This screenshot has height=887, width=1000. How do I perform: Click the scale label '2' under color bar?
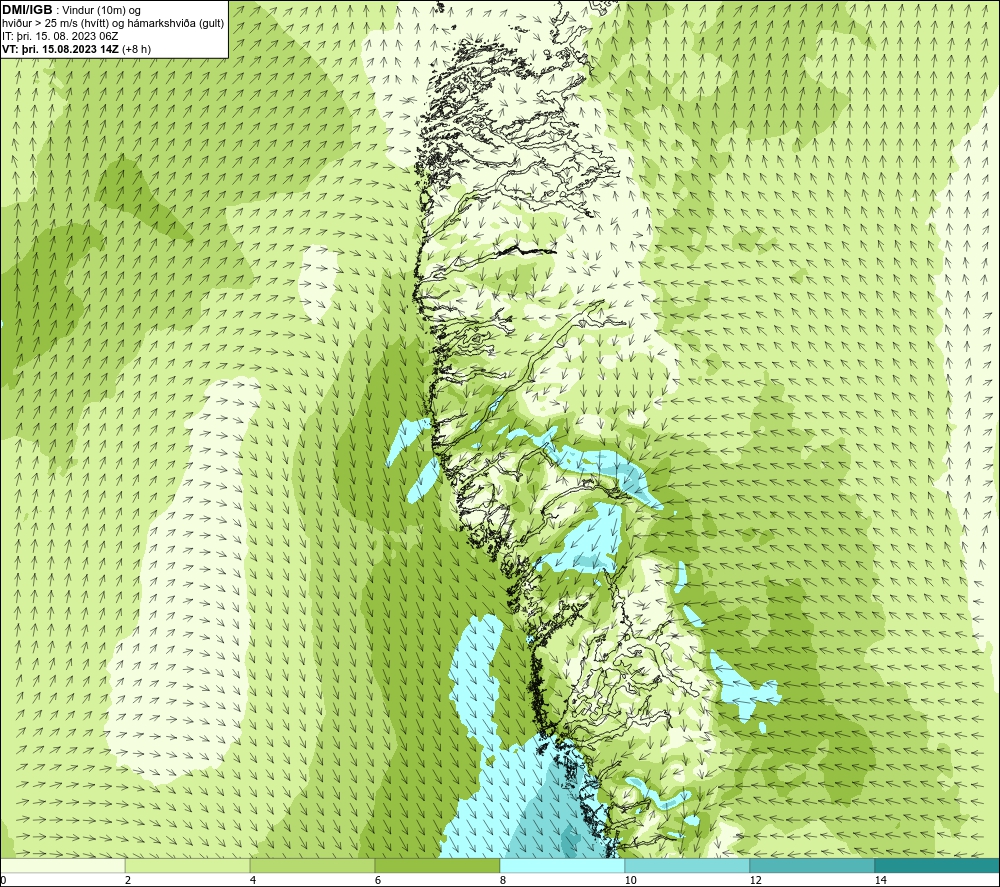pos(128,880)
